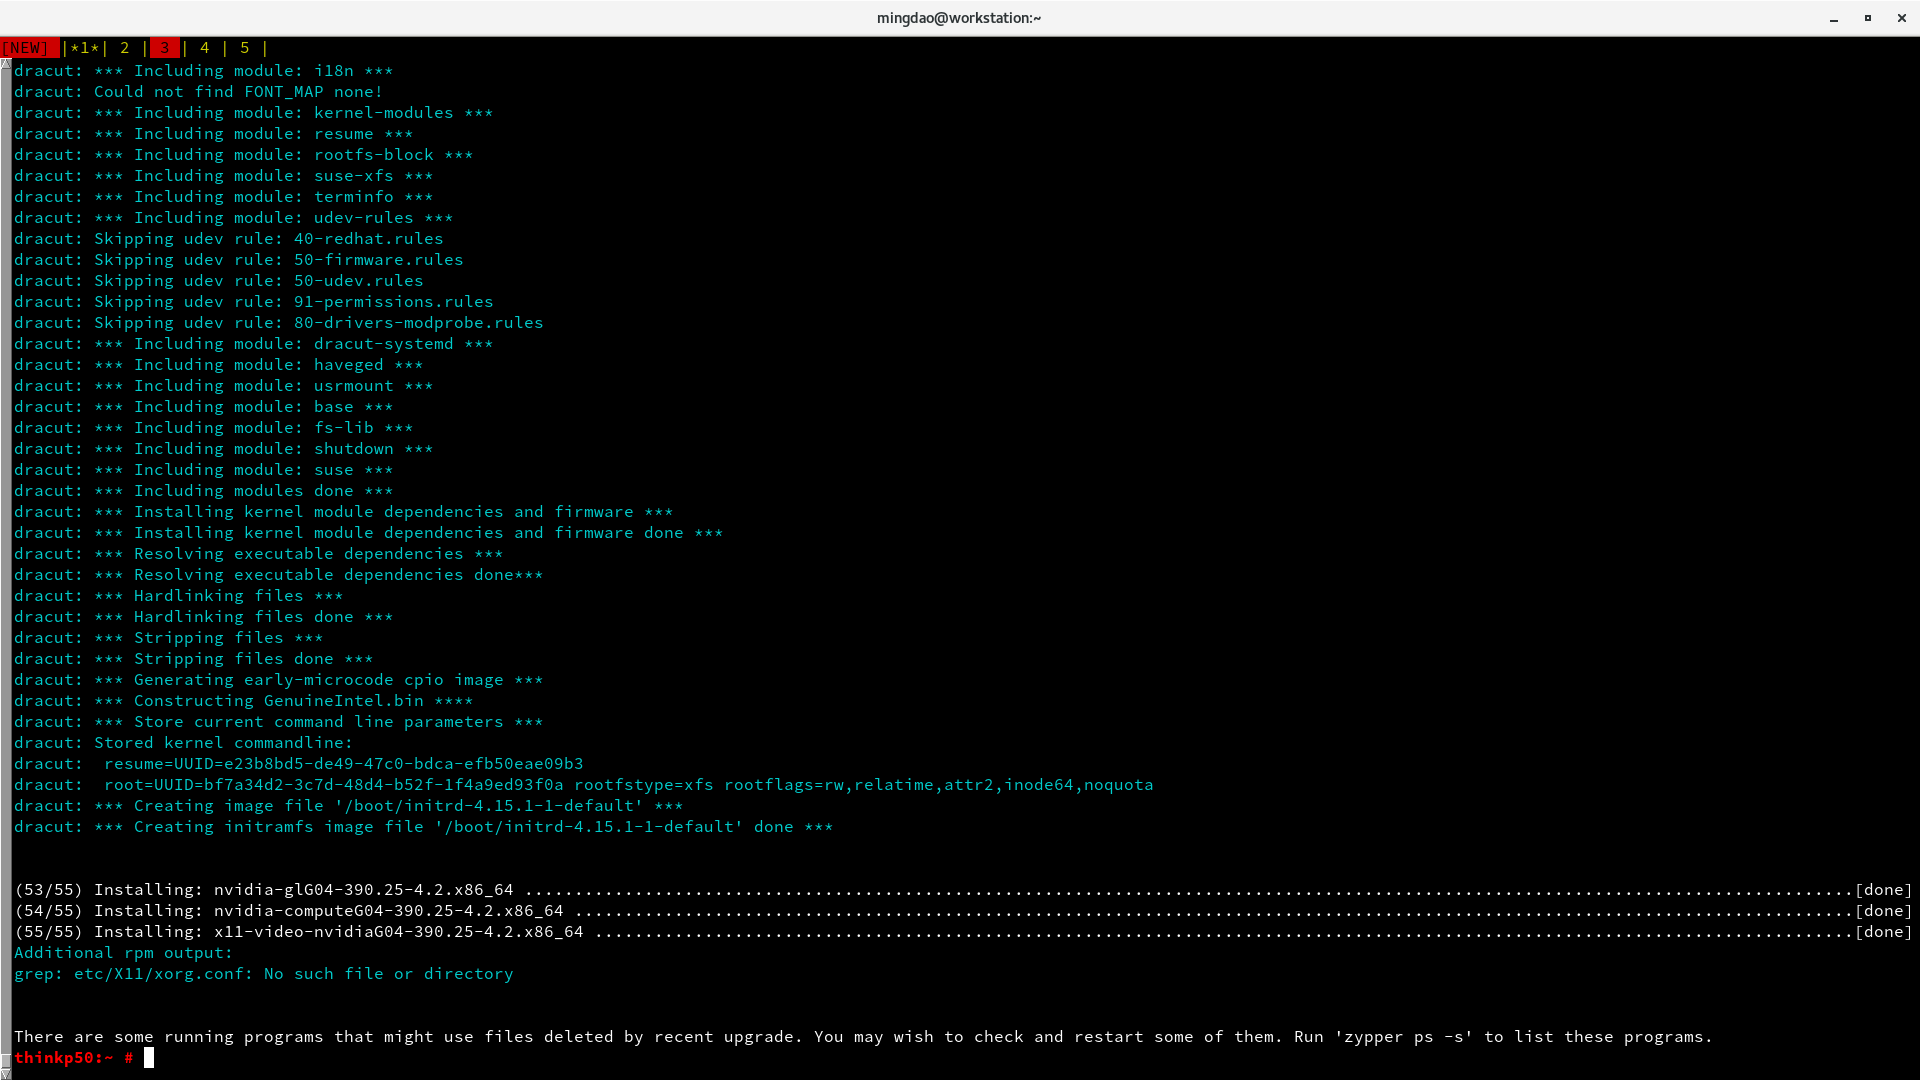Click the 'Including module: suse-xfs' line
Viewport: 1920px width, 1080px height.
(x=224, y=176)
